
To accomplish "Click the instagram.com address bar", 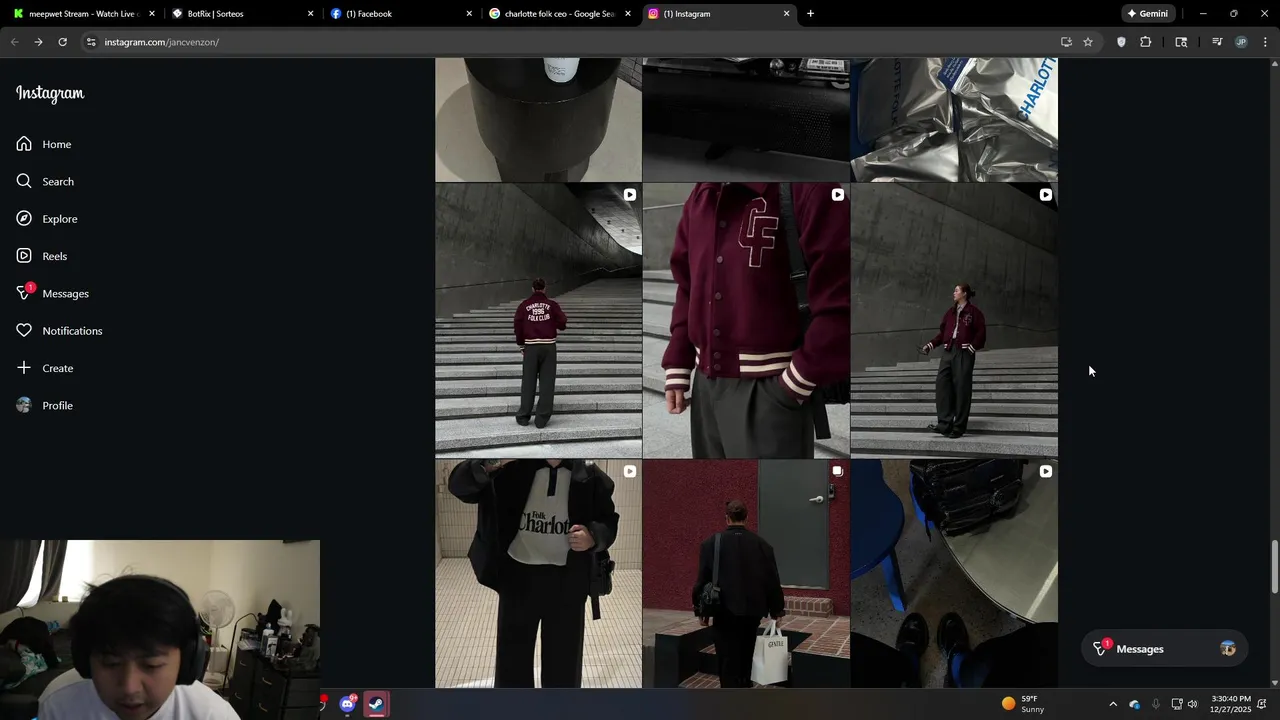I will point(570,42).
